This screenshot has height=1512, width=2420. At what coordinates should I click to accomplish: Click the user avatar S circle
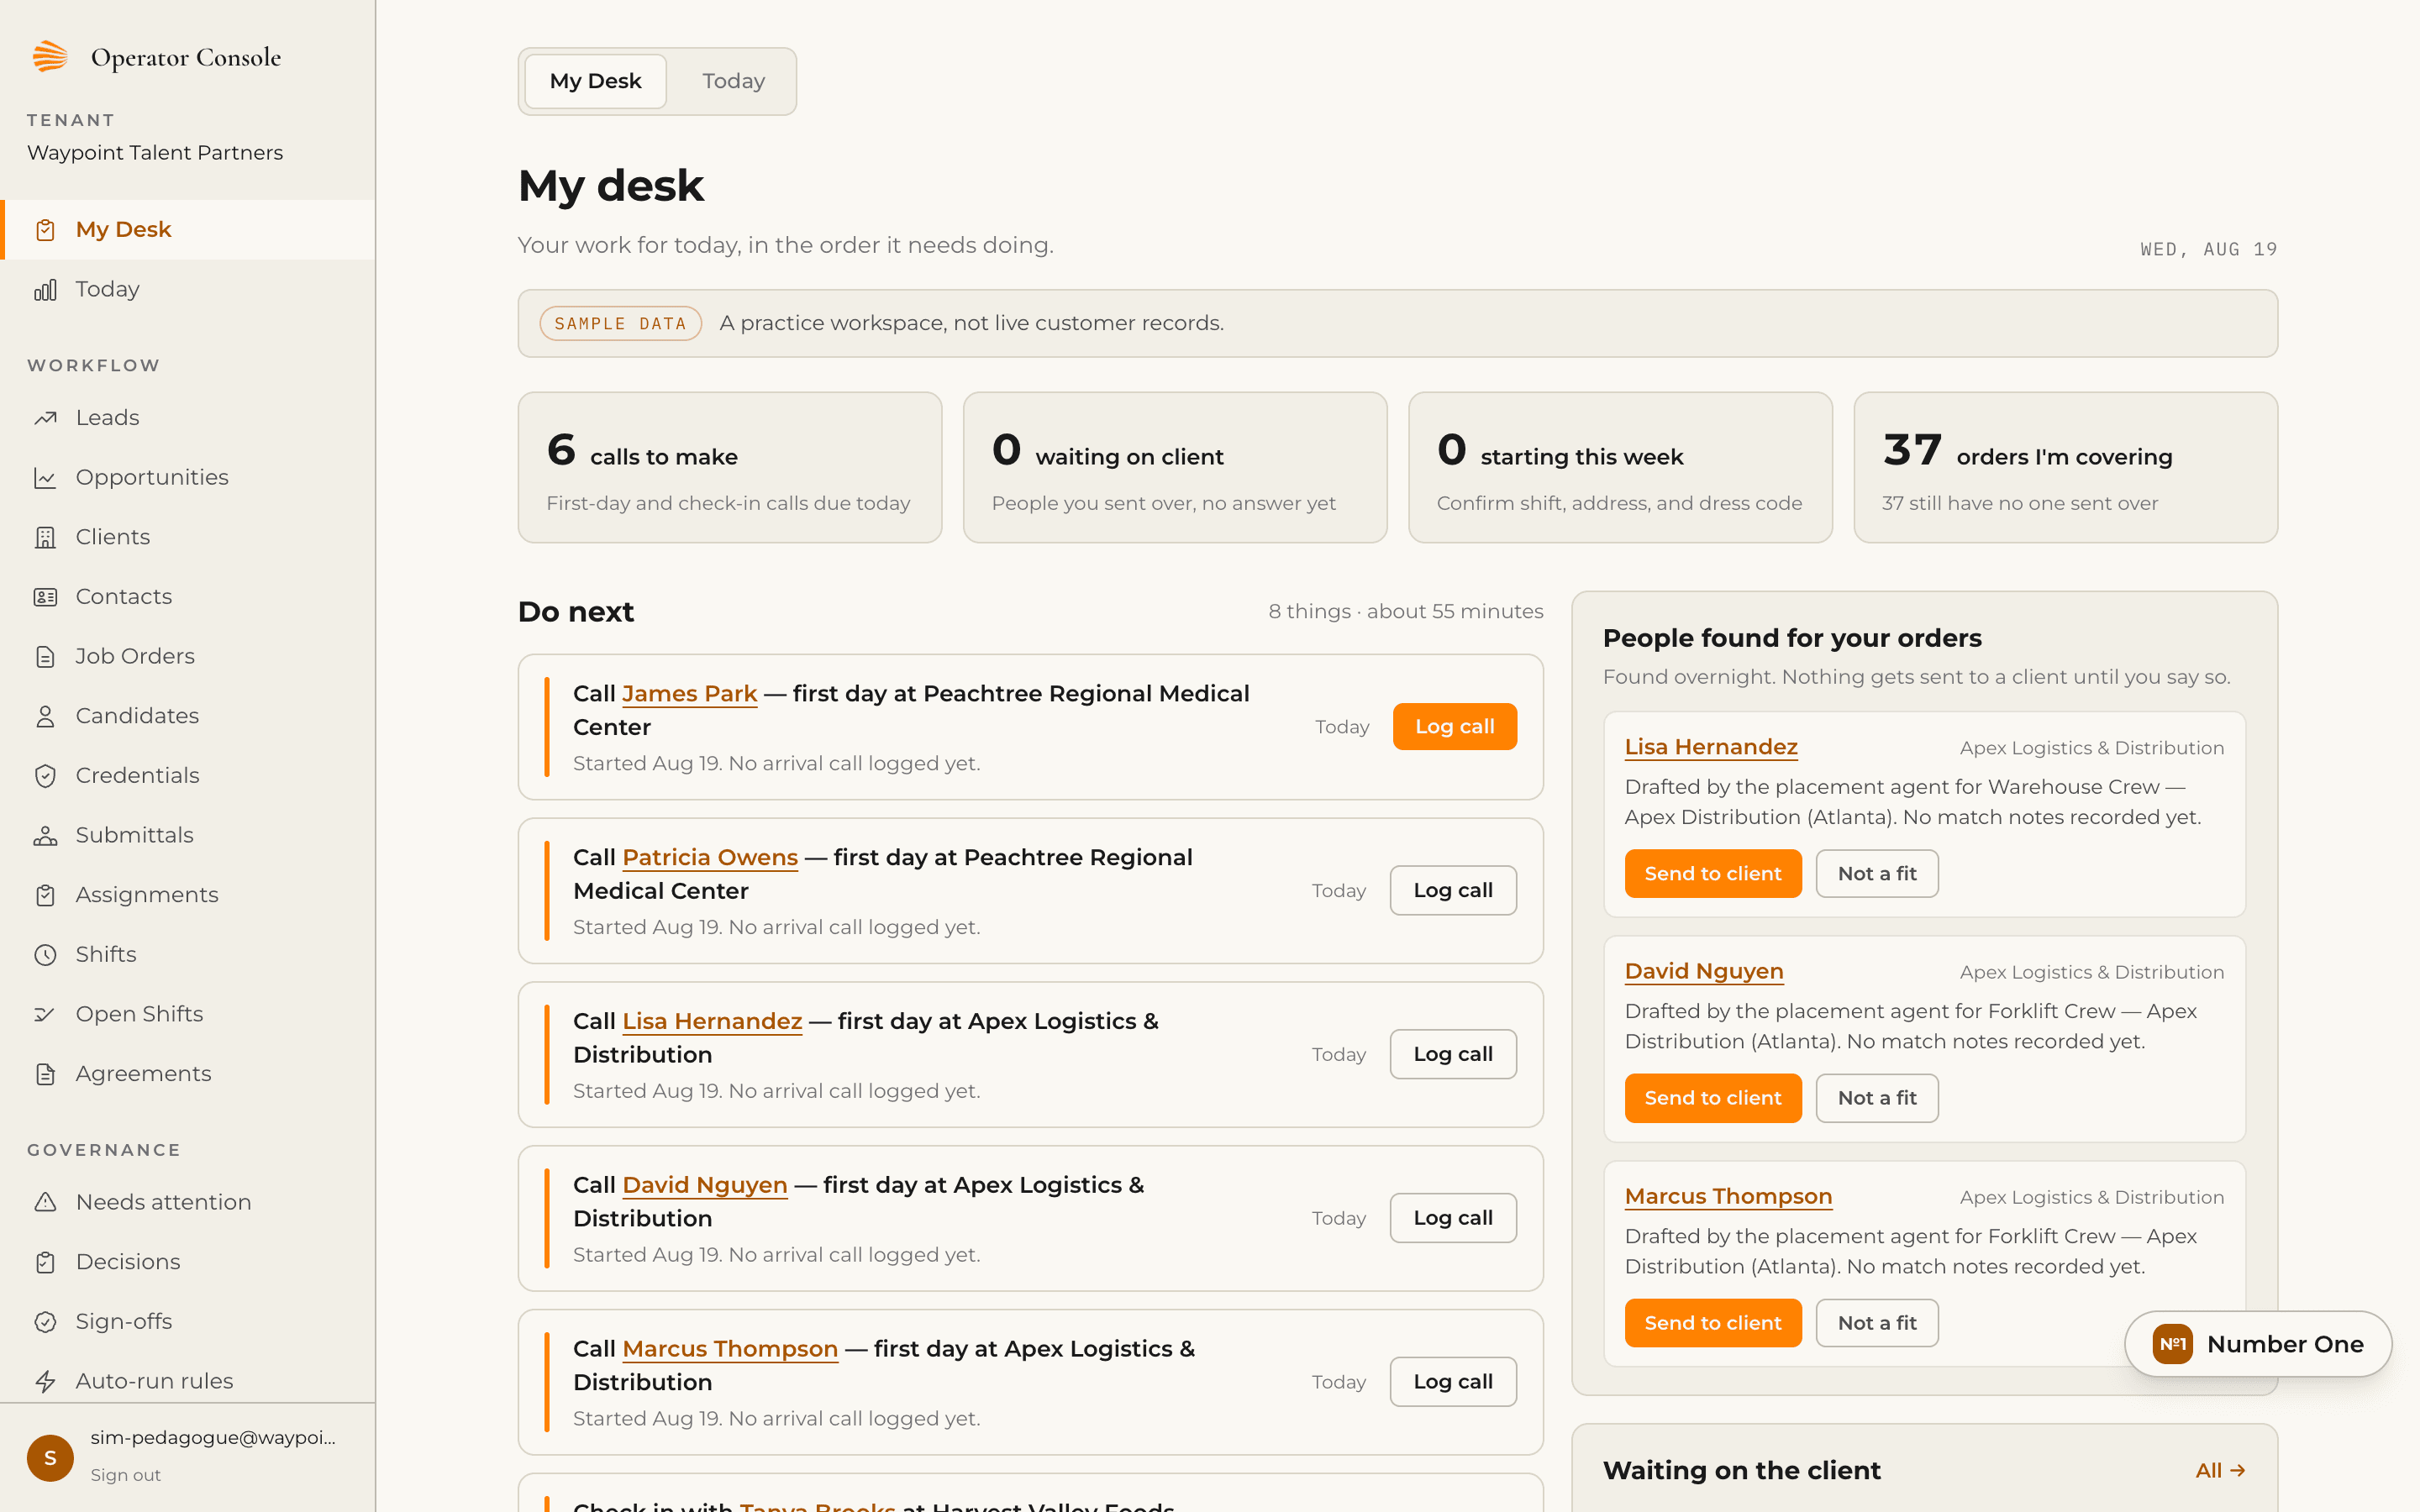pyautogui.click(x=50, y=1457)
